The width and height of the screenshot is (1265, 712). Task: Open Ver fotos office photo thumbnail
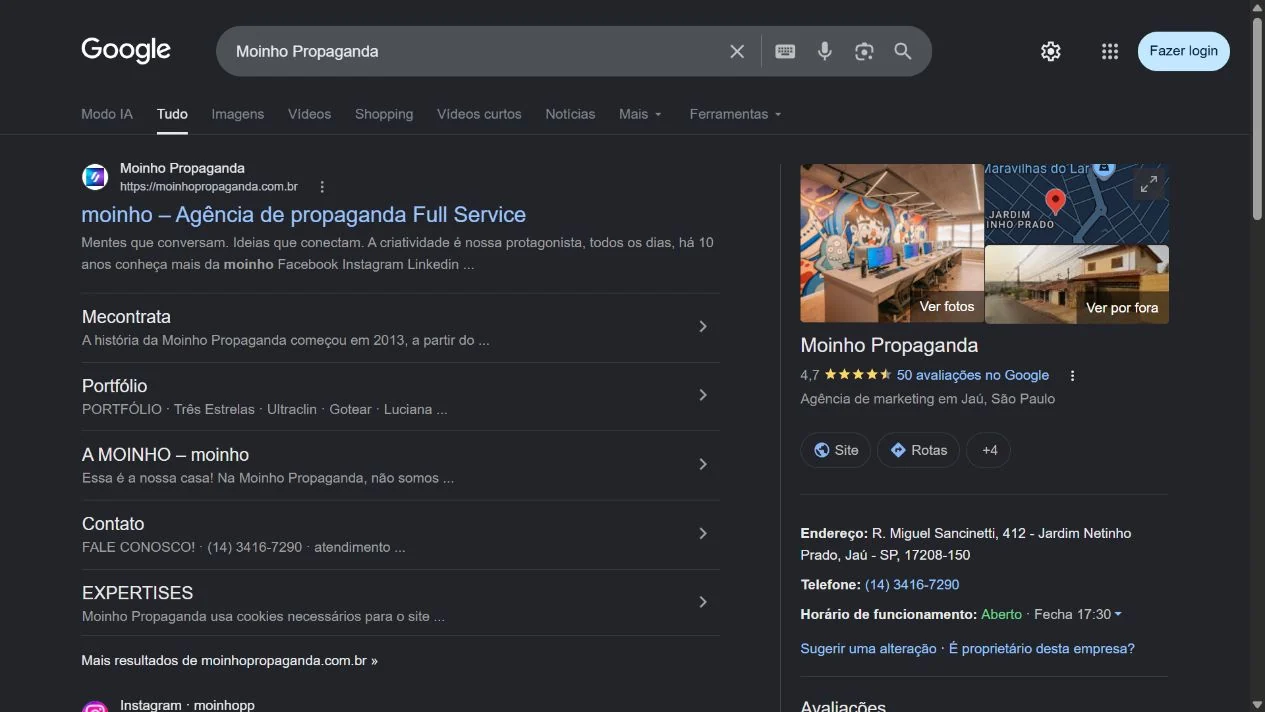coord(892,243)
